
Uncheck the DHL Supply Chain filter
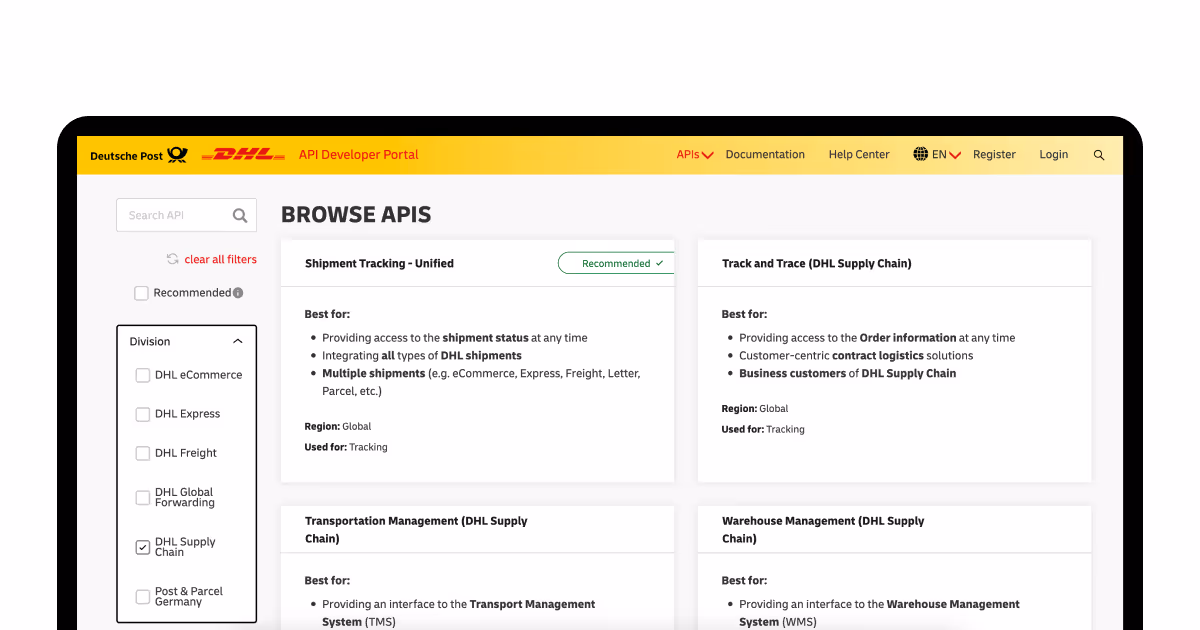(x=142, y=547)
